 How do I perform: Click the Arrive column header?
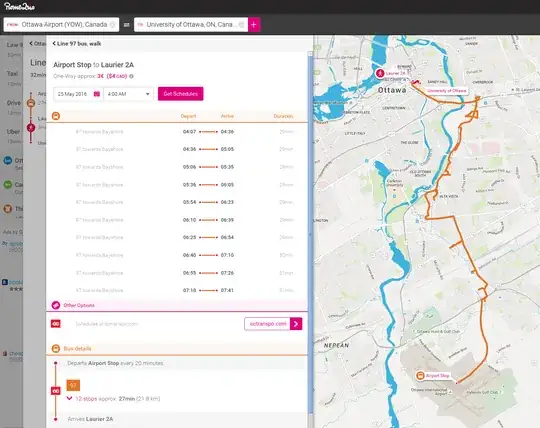pyautogui.click(x=227, y=116)
